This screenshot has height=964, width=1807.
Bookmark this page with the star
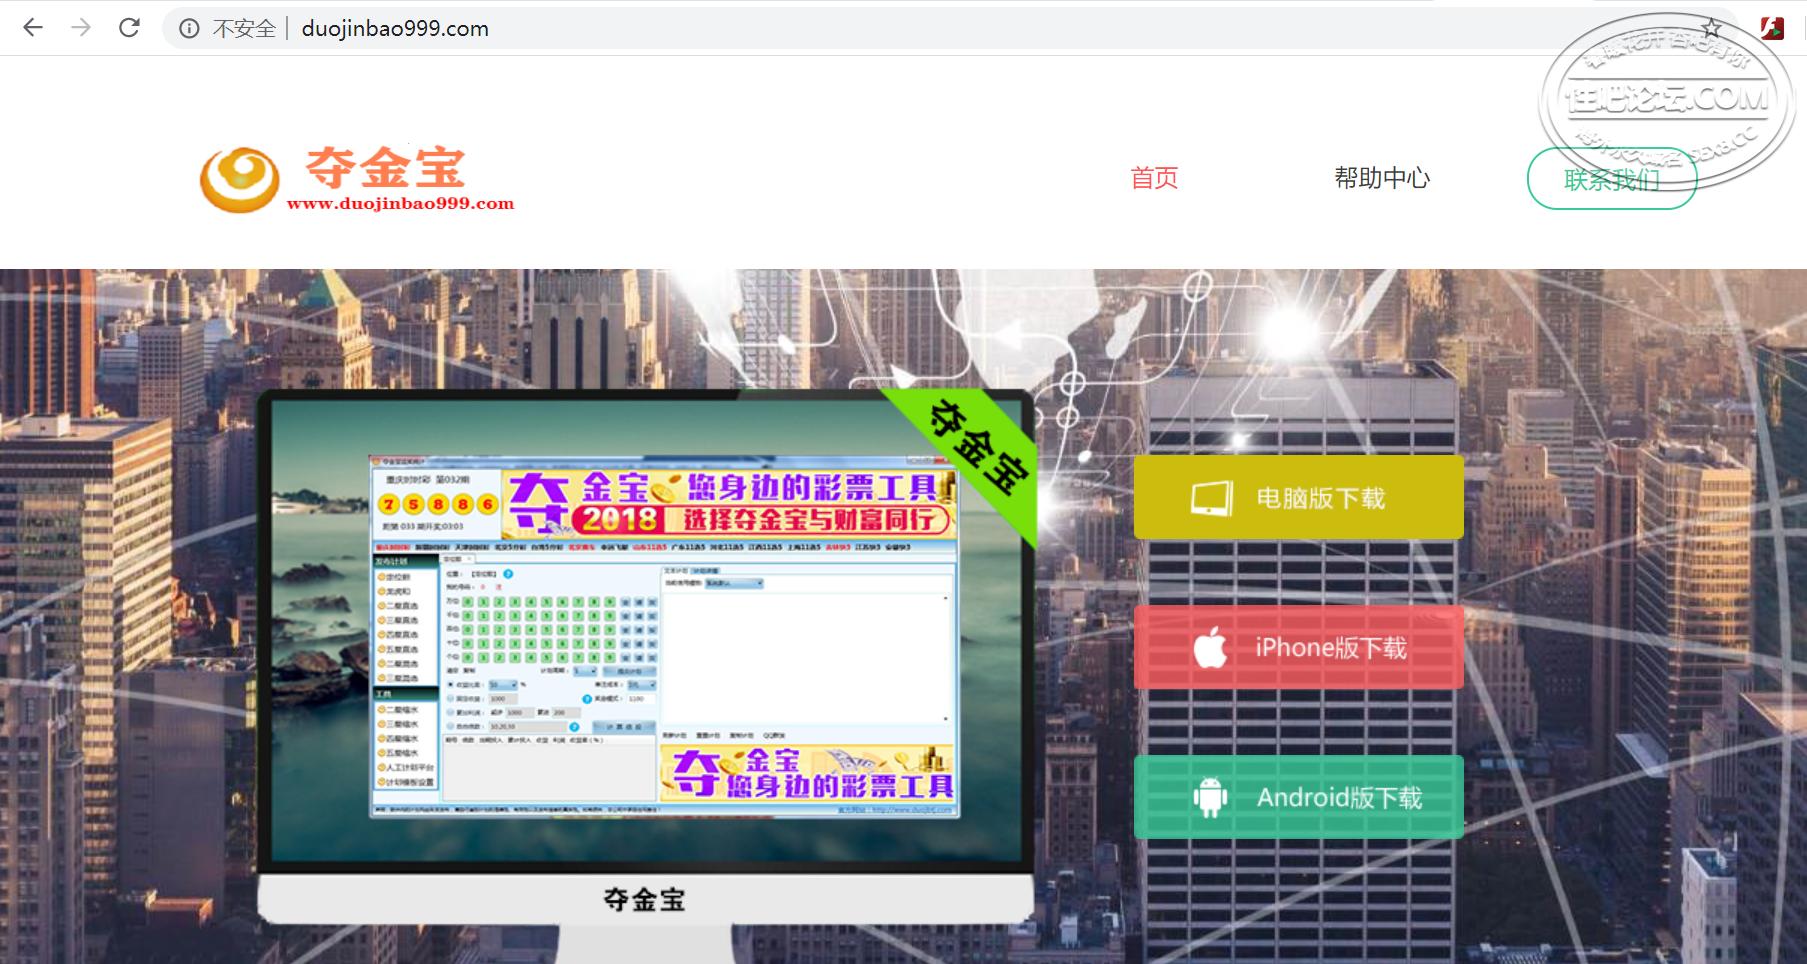(1711, 29)
